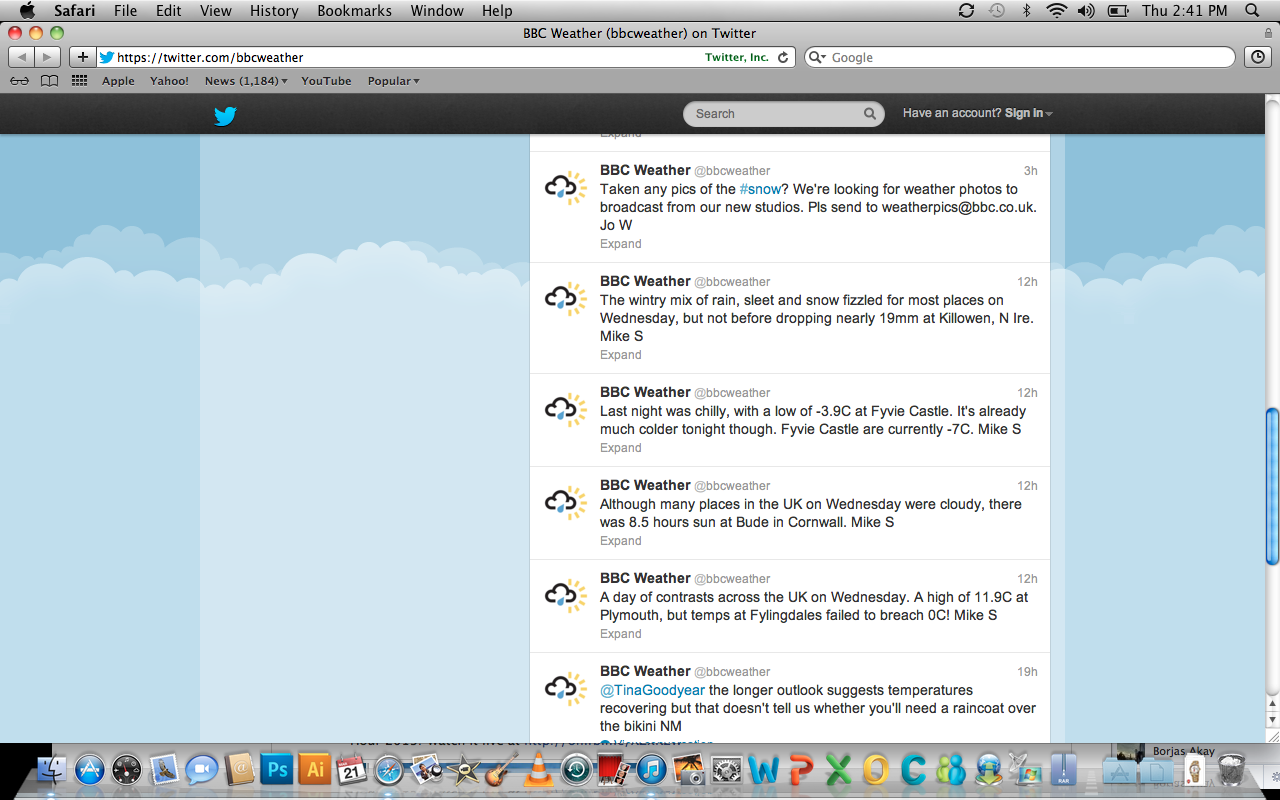
Task: Open Microsoft Word in the Dock
Action: tap(763, 769)
